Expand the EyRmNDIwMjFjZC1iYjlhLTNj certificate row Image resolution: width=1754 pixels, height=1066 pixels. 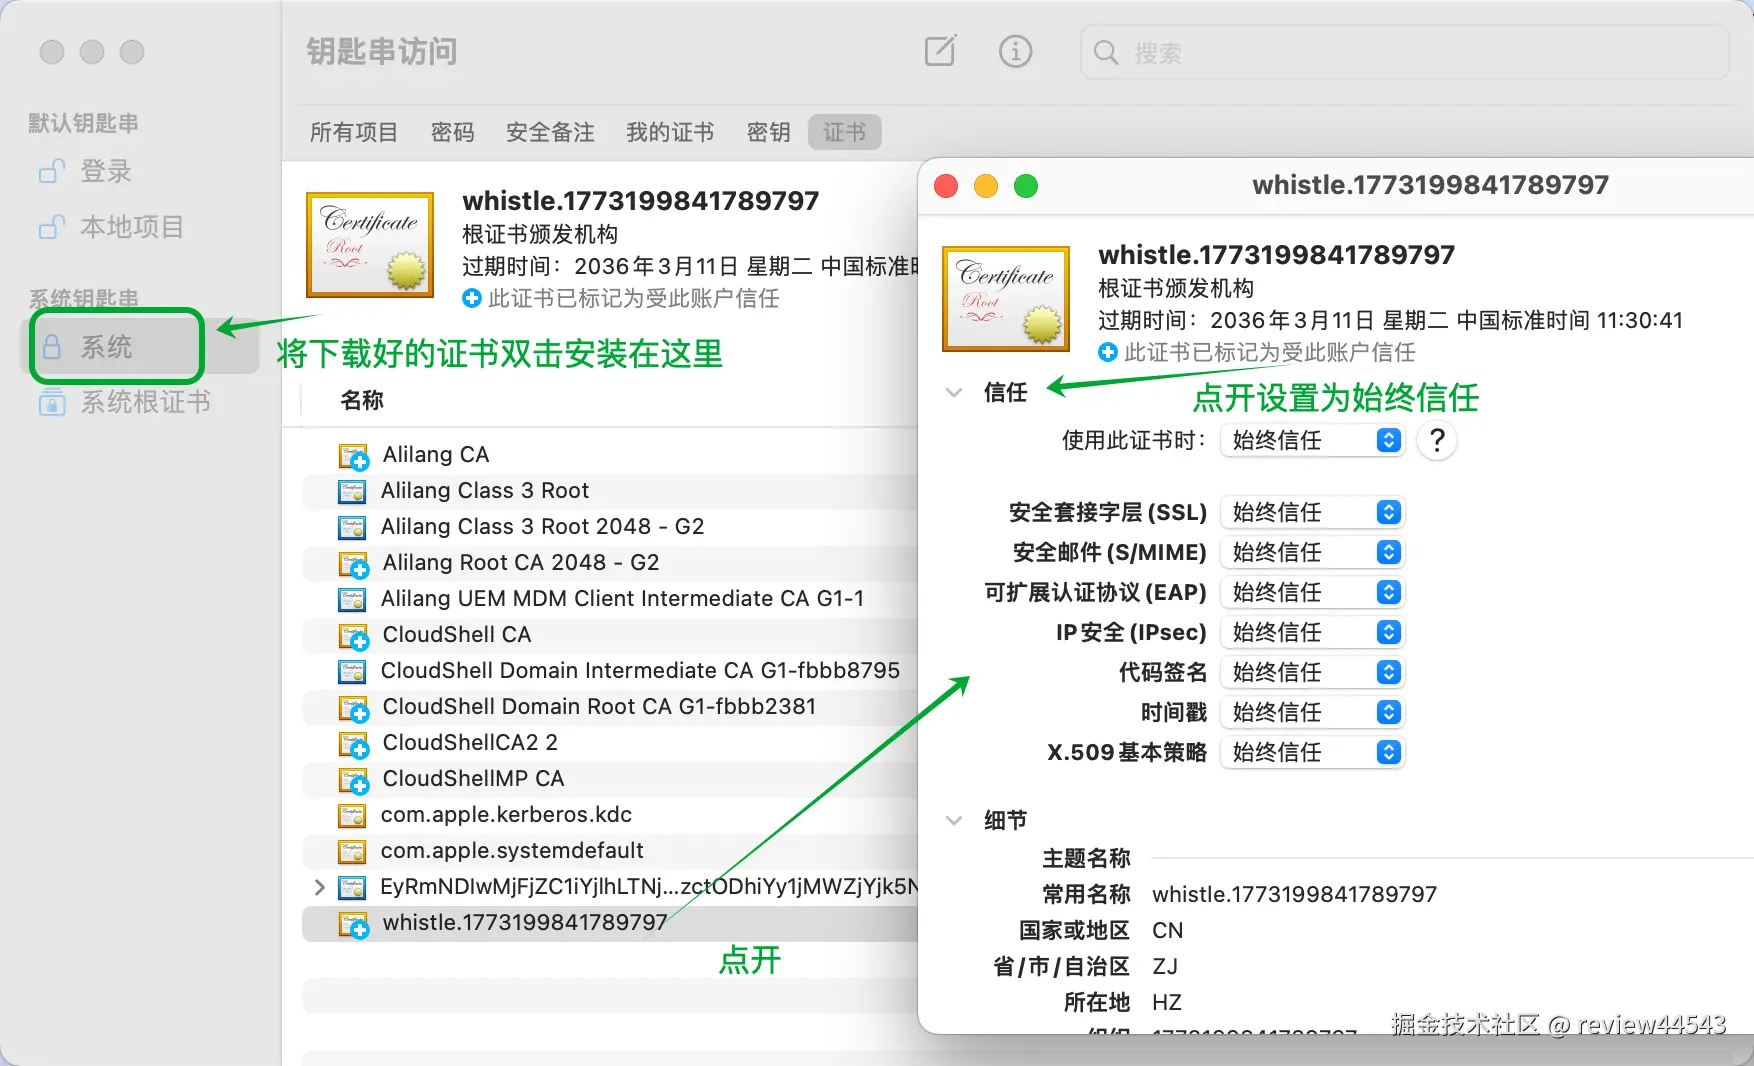click(x=319, y=887)
